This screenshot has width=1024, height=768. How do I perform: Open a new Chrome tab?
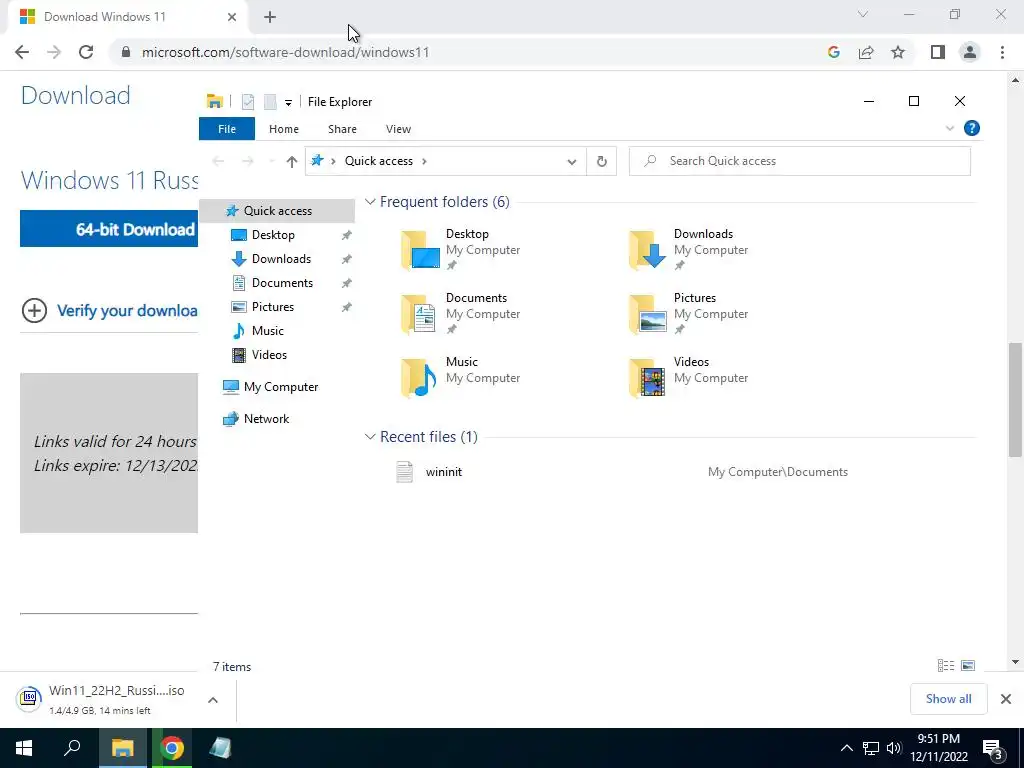pos(270,17)
